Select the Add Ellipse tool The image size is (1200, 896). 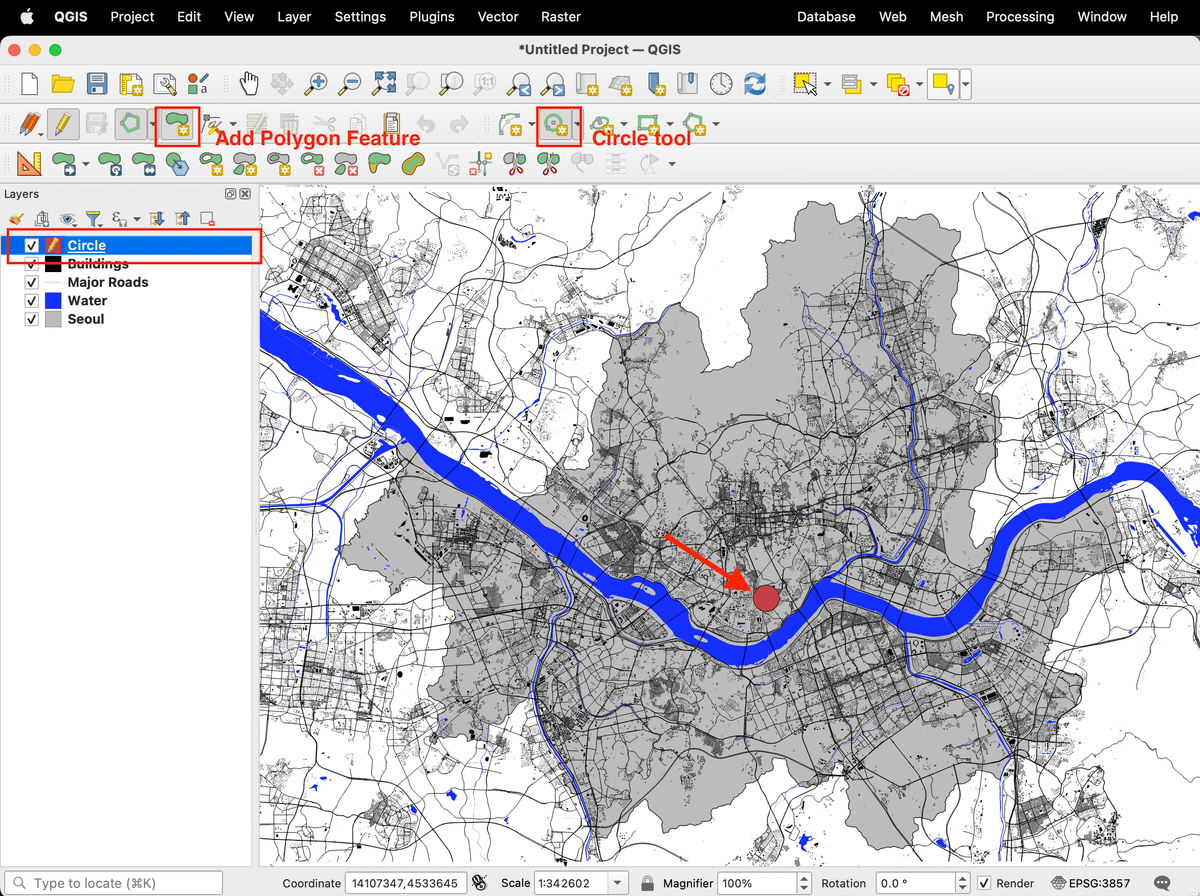click(601, 125)
